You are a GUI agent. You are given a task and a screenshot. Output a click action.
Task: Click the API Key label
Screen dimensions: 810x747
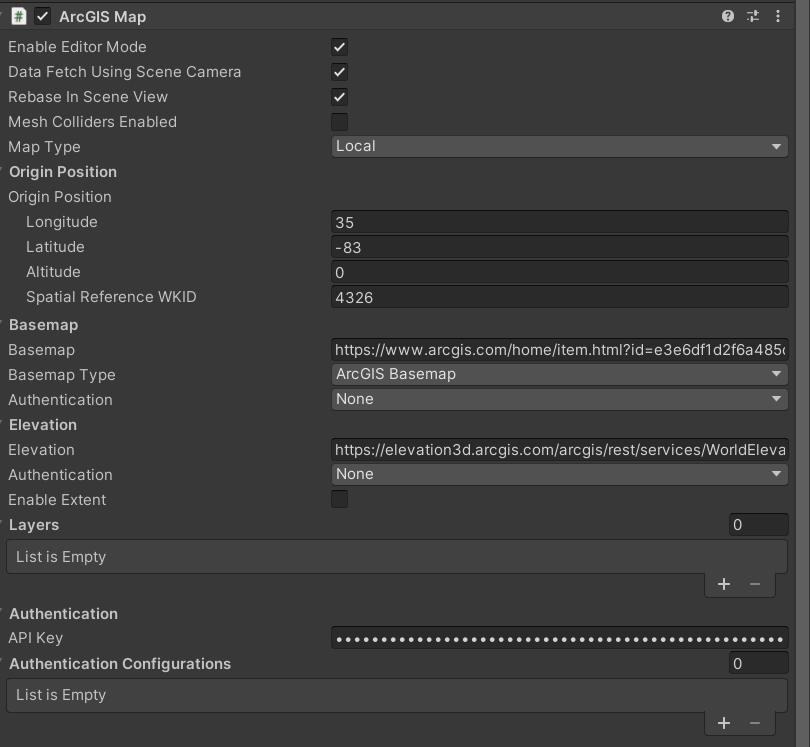(x=36, y=638)
